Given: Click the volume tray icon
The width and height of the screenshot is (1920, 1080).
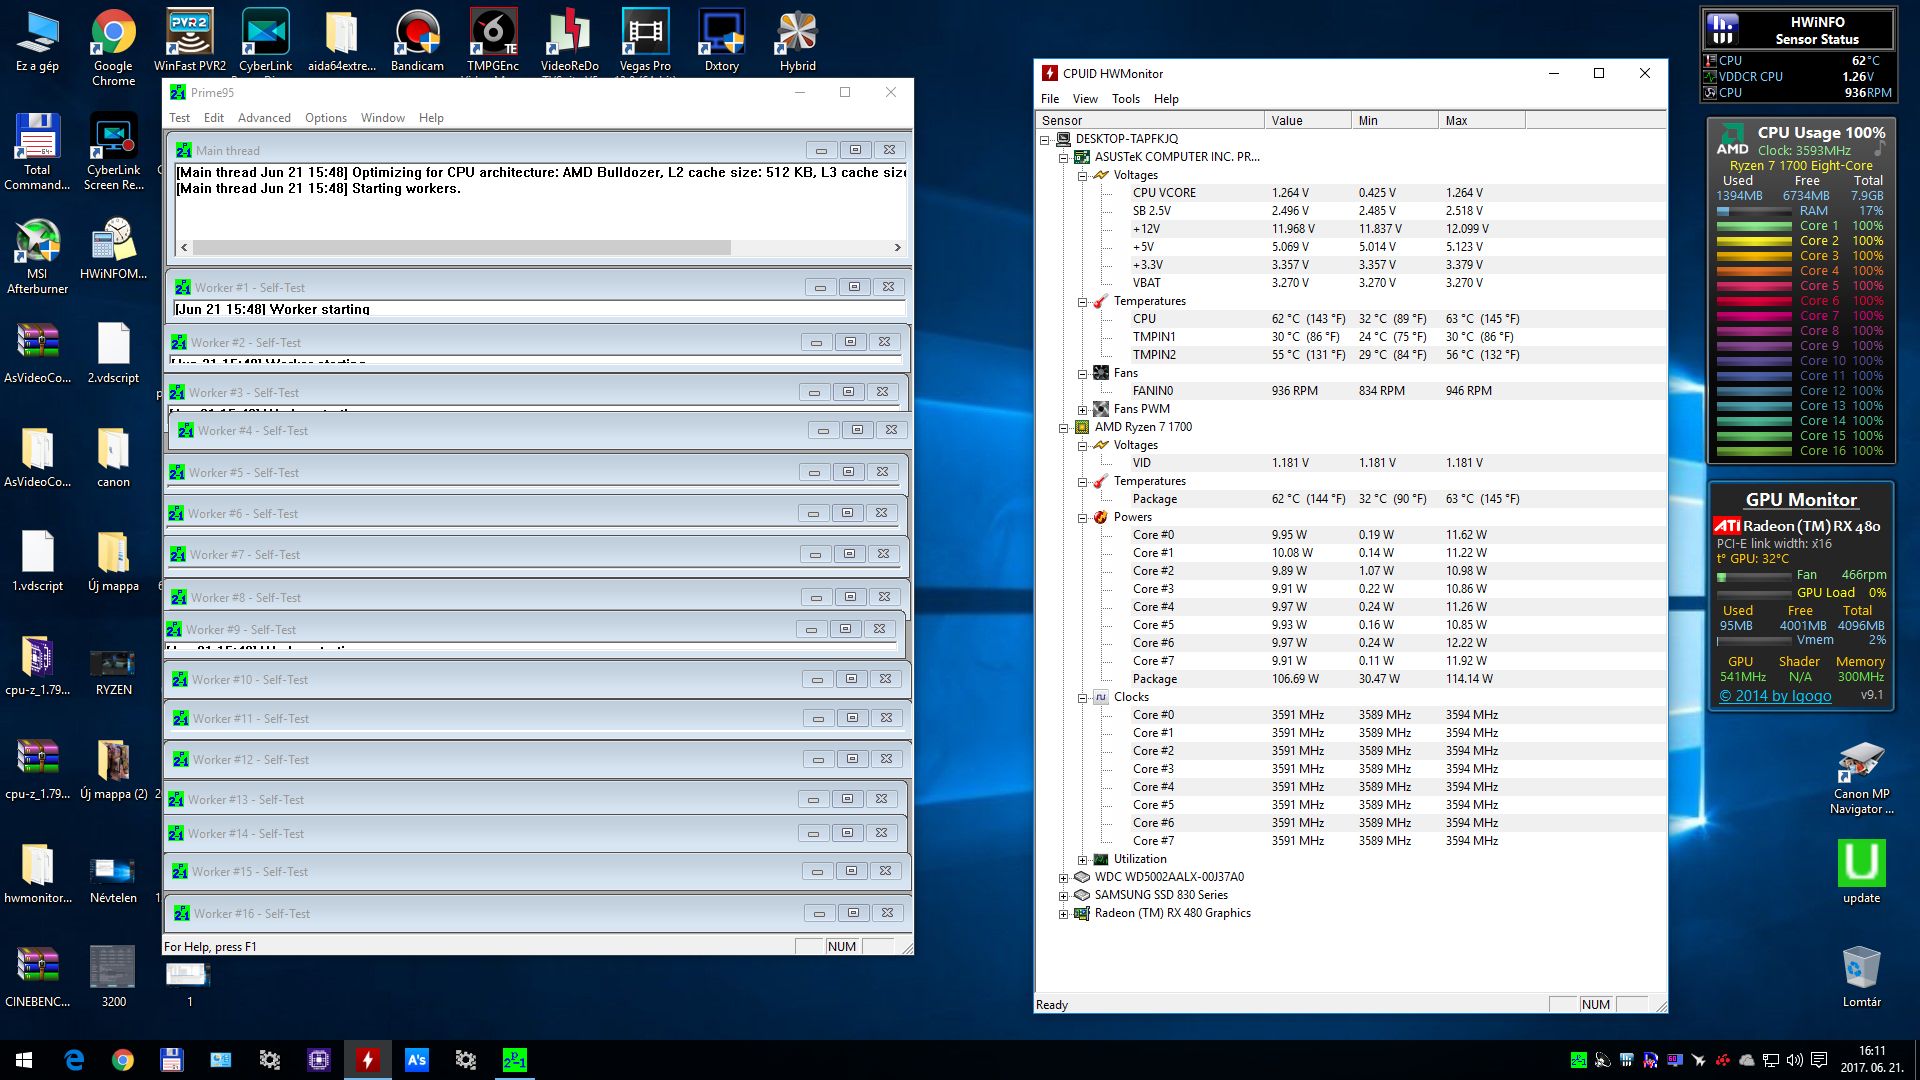Looking at the screenshot, I should pos(1795,1060).
